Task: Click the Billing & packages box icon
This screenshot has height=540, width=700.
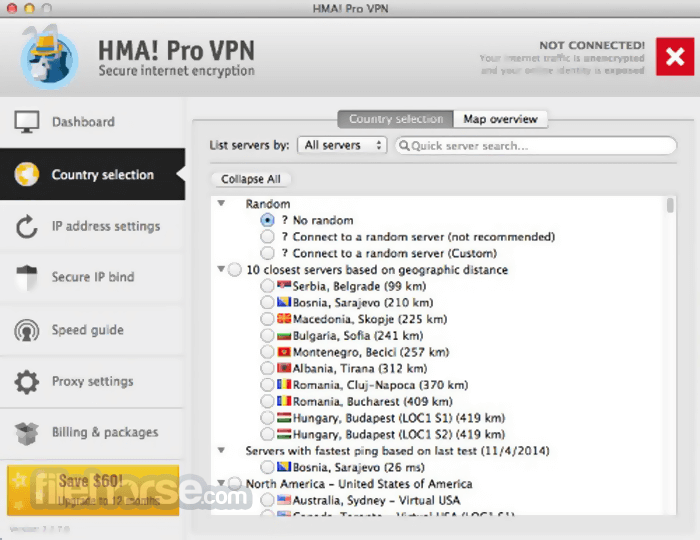Action: (27, 433)
